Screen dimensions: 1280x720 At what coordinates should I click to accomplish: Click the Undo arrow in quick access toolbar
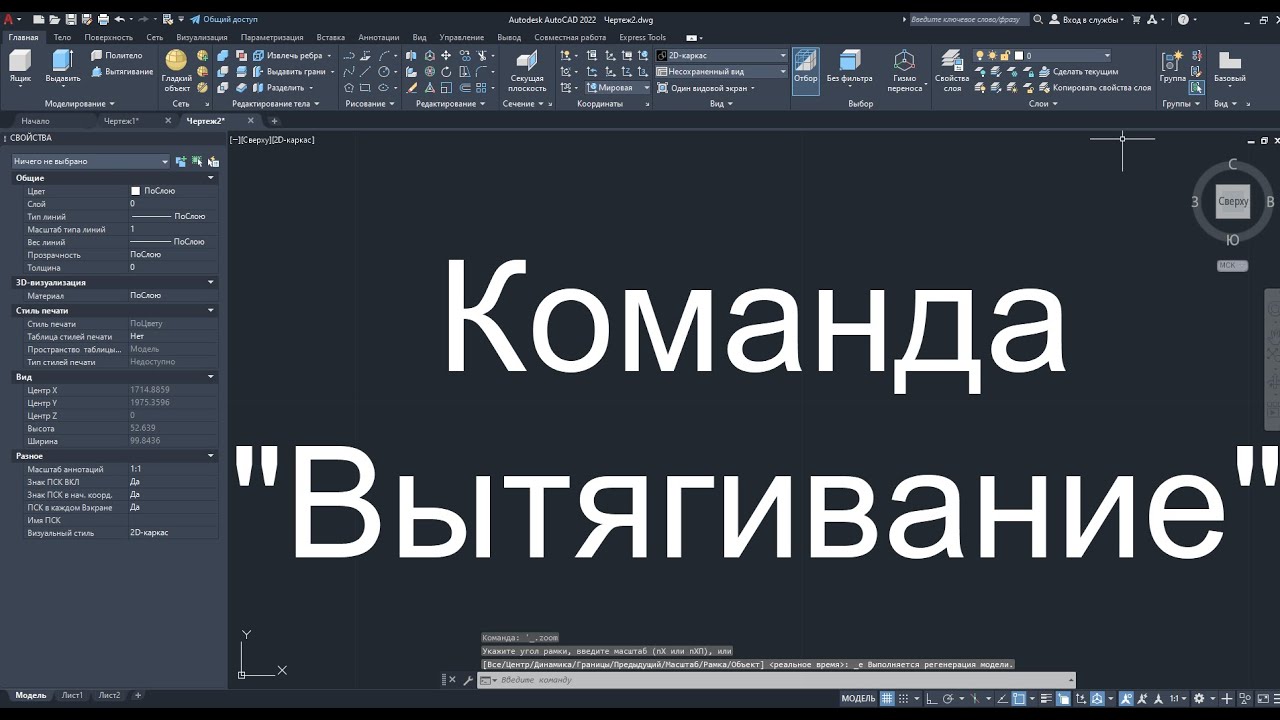coord(119,19)
